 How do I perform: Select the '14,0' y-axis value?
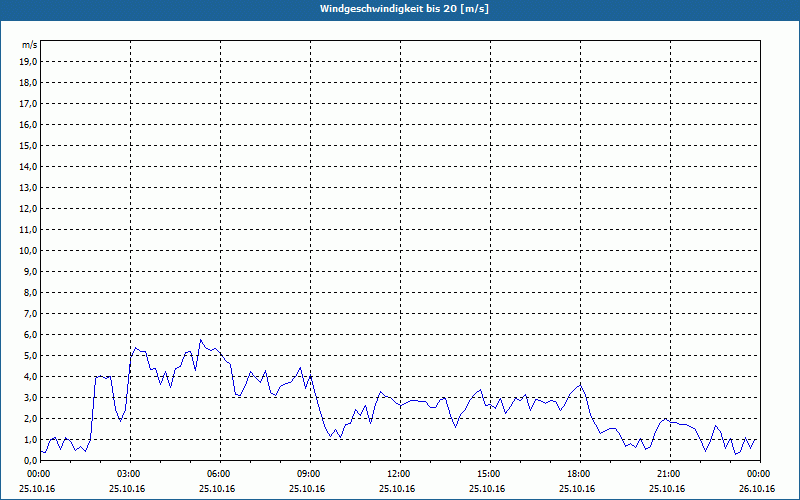click(x=28, y=166)
